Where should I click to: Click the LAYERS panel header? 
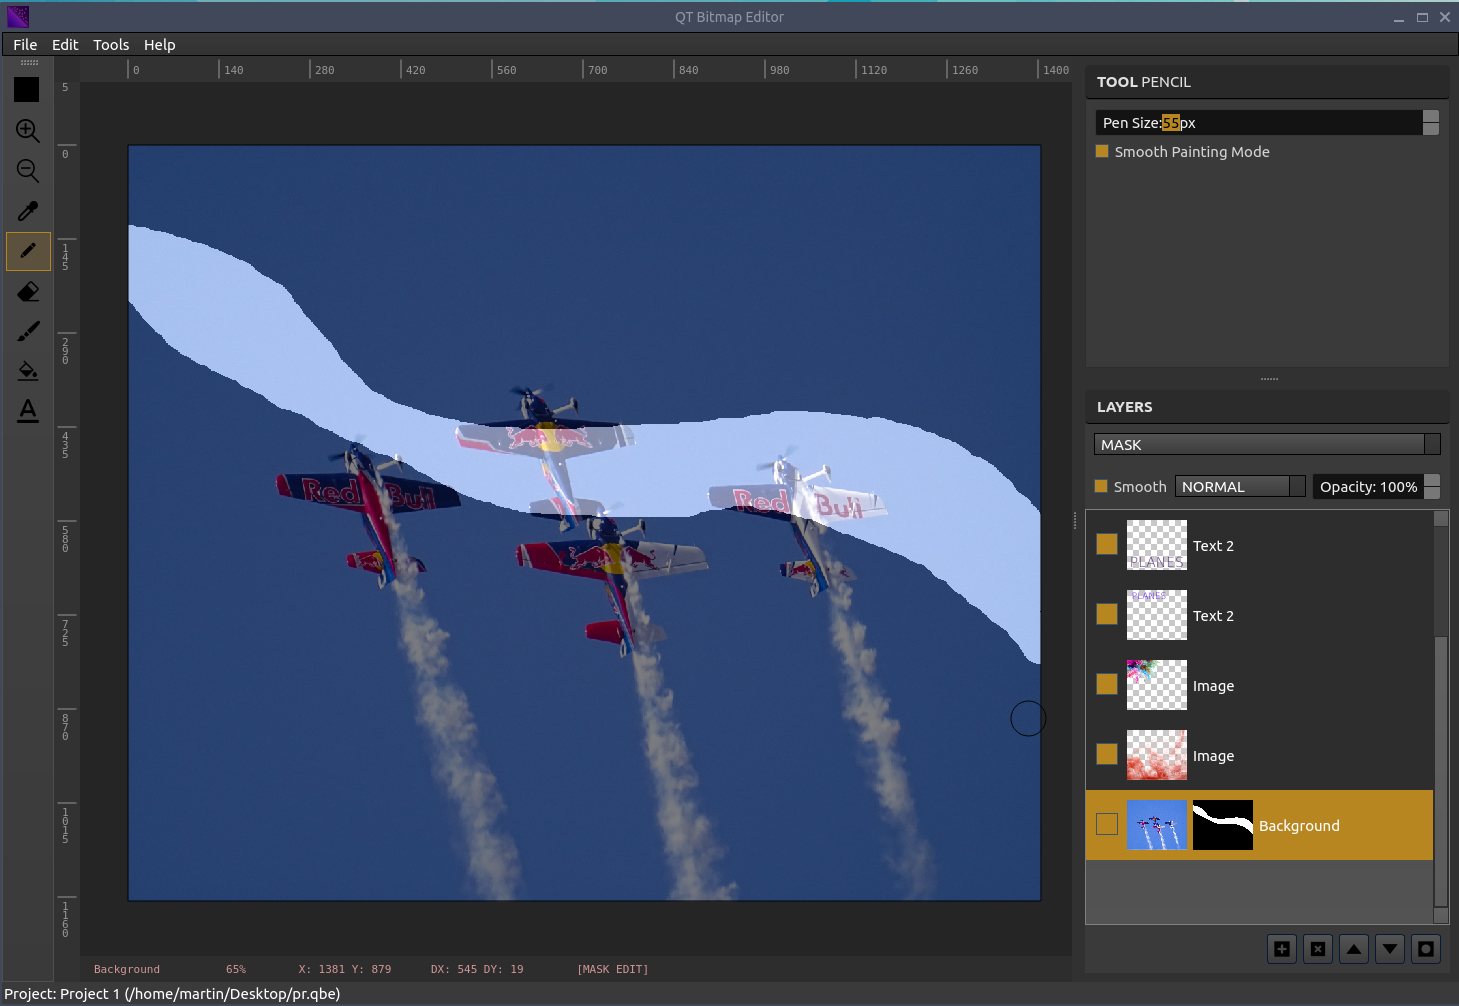(1267, 407)
